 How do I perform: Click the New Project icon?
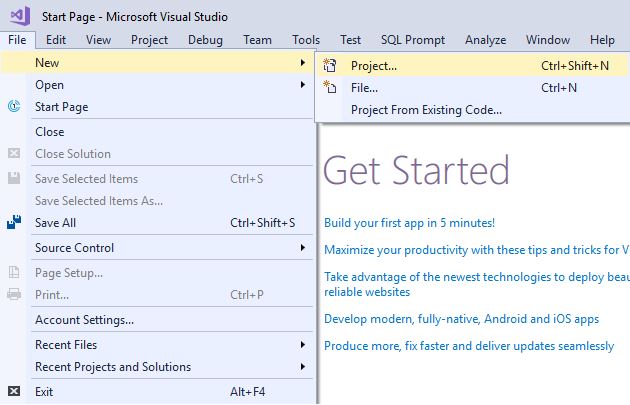pyautogui.click(x=331, y=66)
